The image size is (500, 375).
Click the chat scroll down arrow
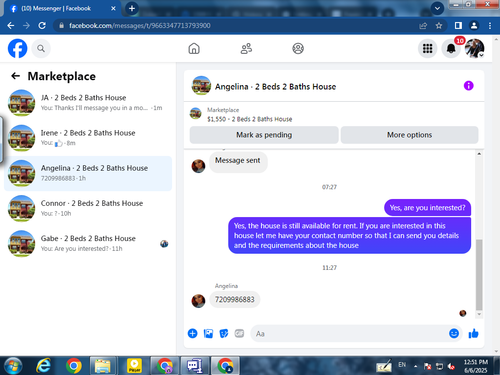[479, 314]
